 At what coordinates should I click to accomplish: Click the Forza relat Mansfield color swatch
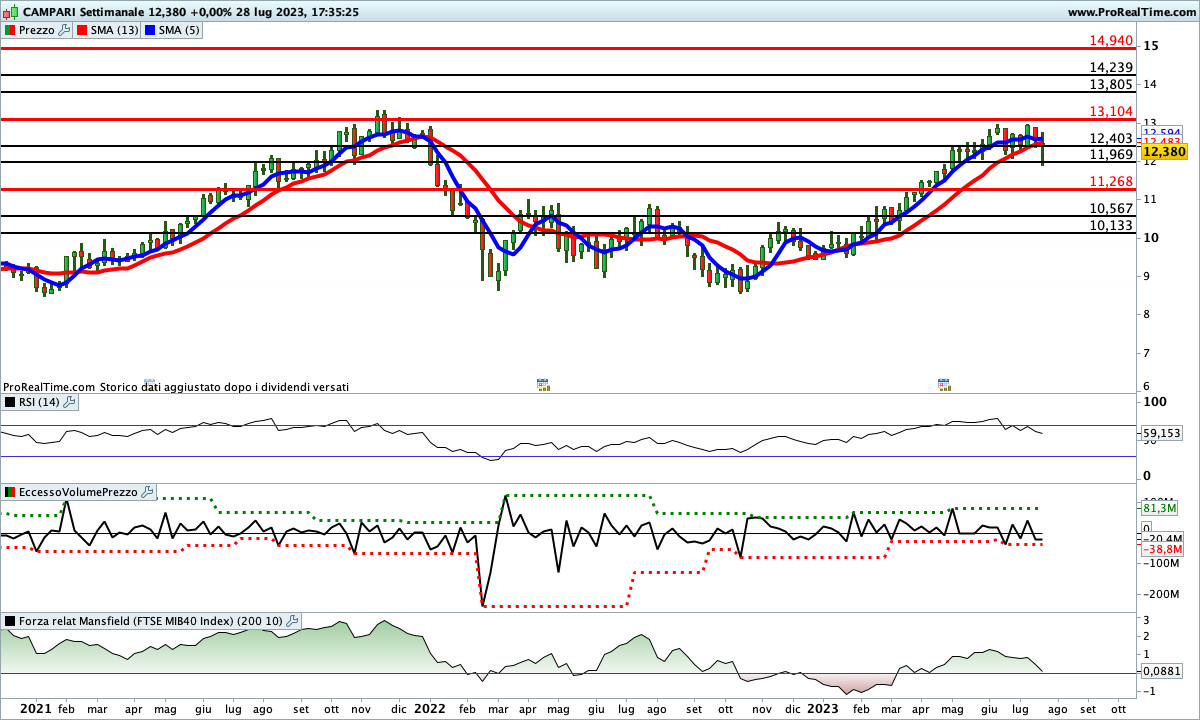point(9,621)
